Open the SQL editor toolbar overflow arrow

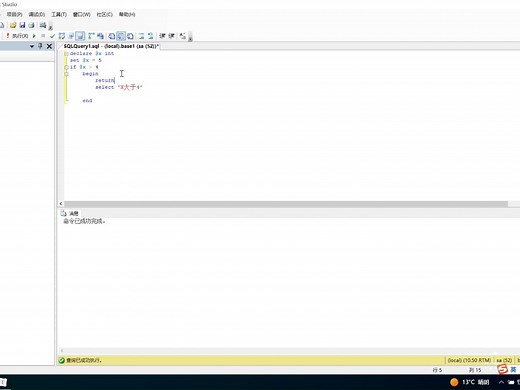[x=190, y=38]
